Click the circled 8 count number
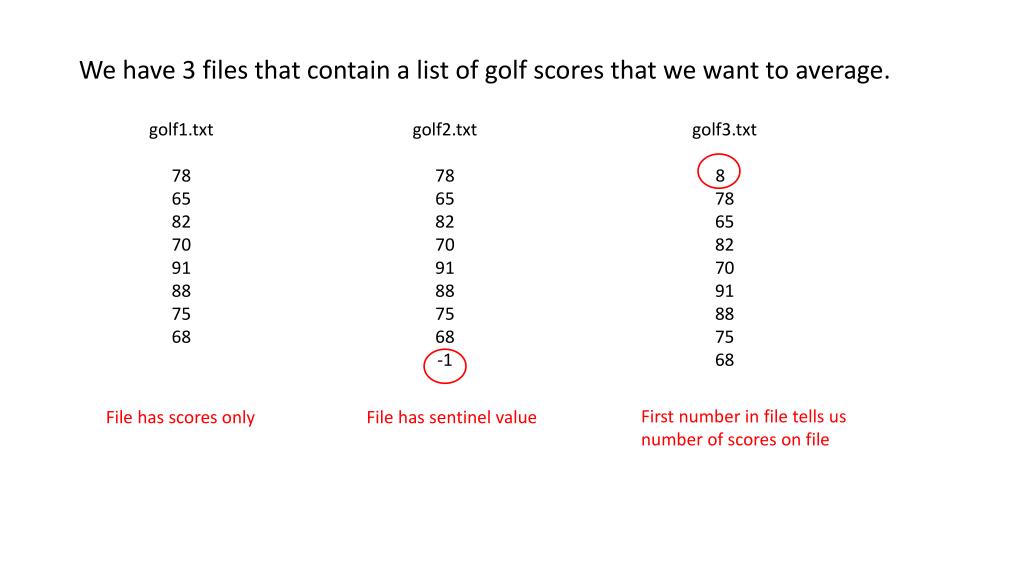The height and width of the screenshot is (576, 1024). coord(720,176)
